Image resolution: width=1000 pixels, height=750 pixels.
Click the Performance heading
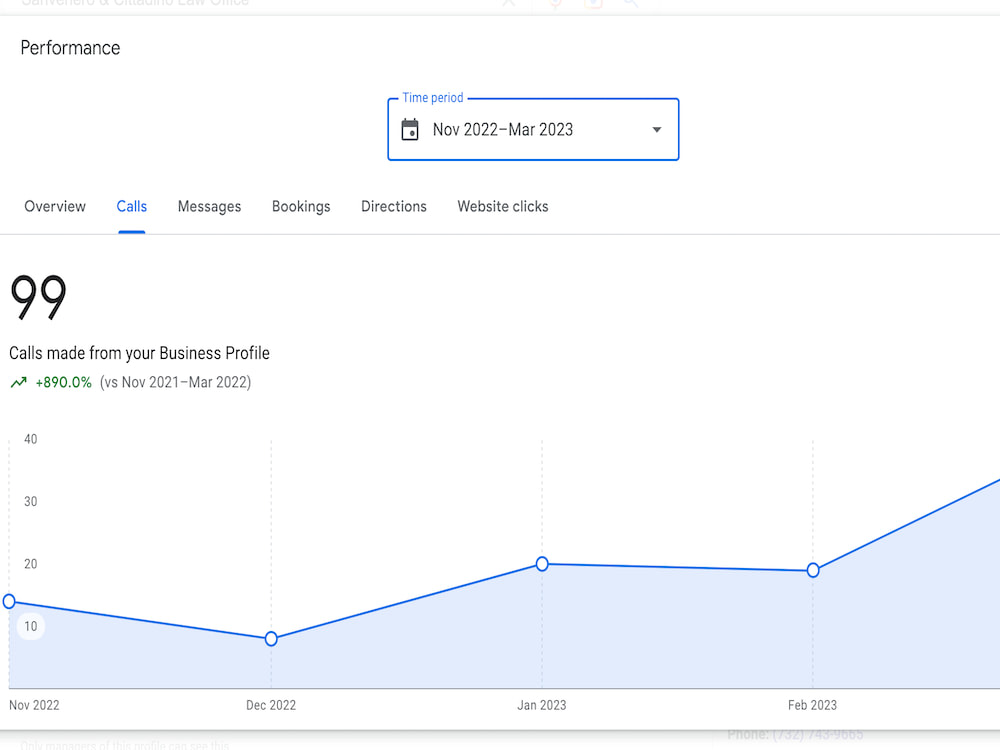pyautogui.click(x=70, y=48)
